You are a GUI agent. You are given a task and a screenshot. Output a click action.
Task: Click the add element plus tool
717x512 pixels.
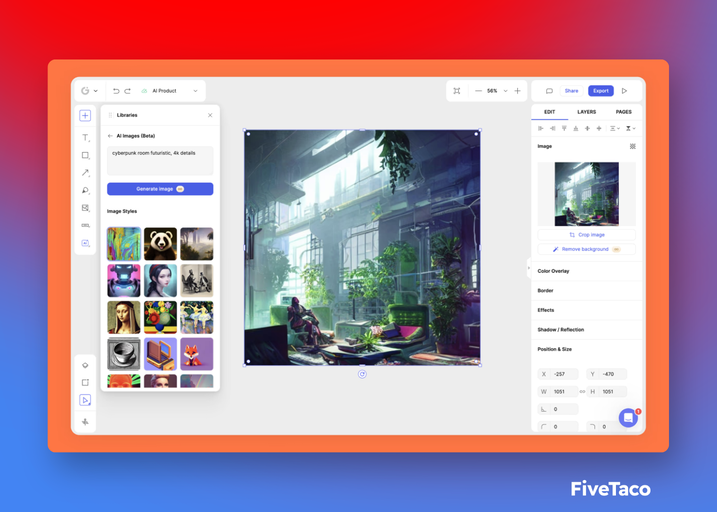click(85, 116)
